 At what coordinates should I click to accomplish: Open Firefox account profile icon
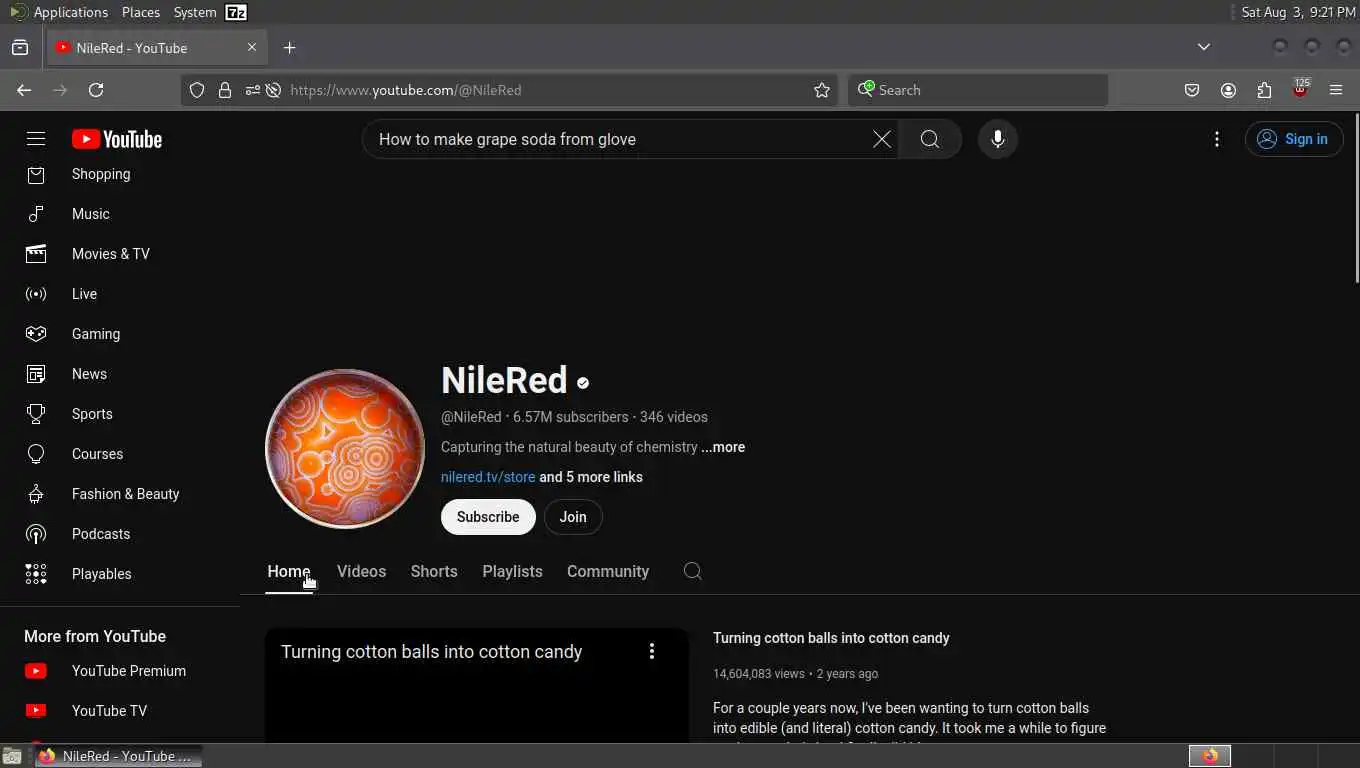point(1228,90)
